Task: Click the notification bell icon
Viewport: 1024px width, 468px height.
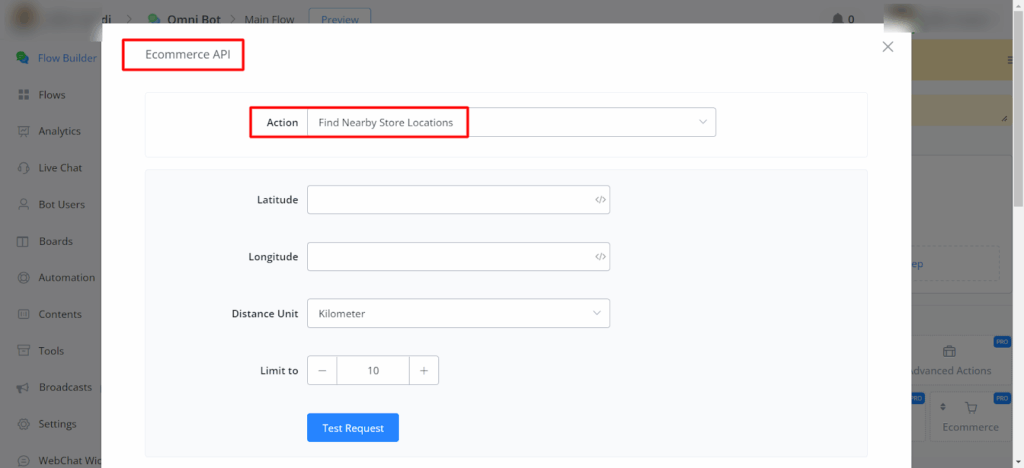Action: 836,19
